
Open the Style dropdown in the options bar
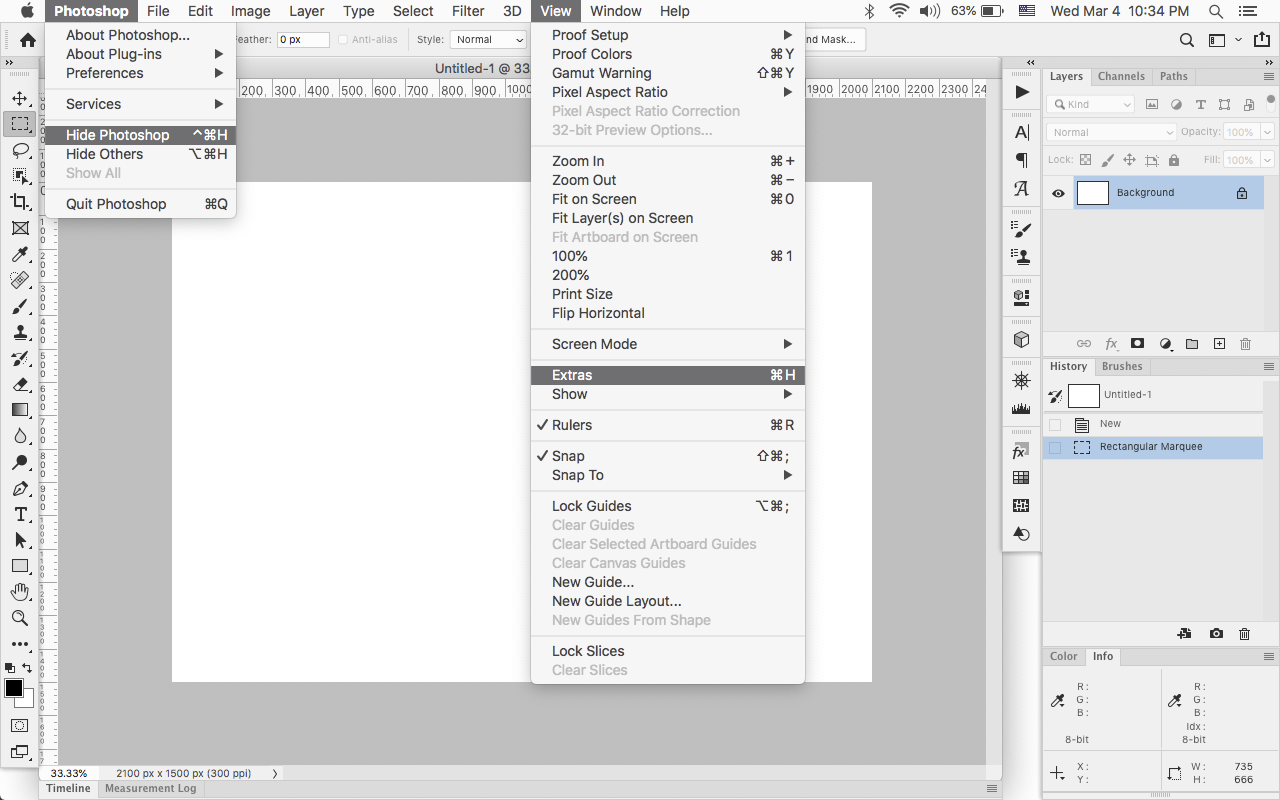[488, 40]
